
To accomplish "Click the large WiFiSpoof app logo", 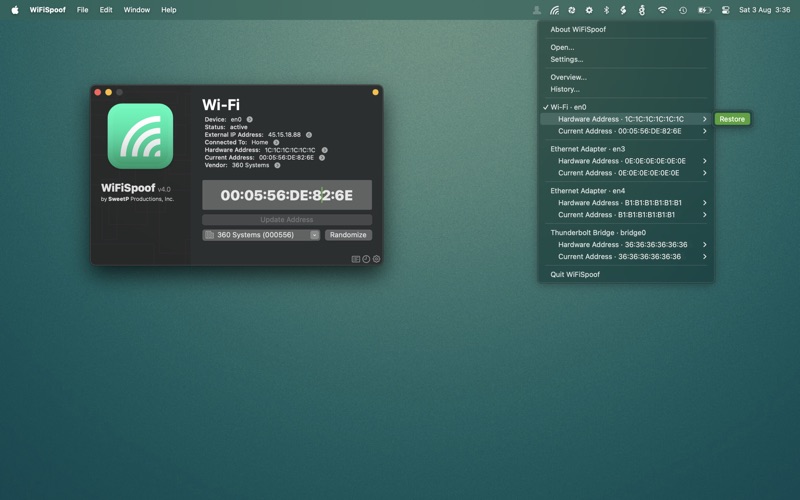I will [140, 136].
